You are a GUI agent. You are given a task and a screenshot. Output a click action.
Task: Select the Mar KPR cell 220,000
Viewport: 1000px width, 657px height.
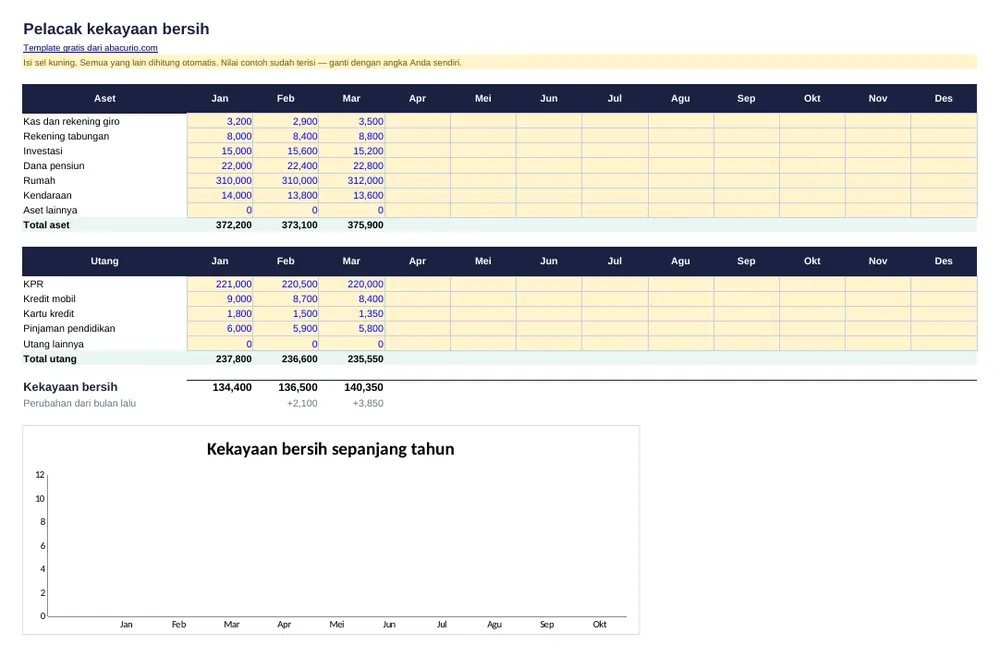click(x=352, y=284)
